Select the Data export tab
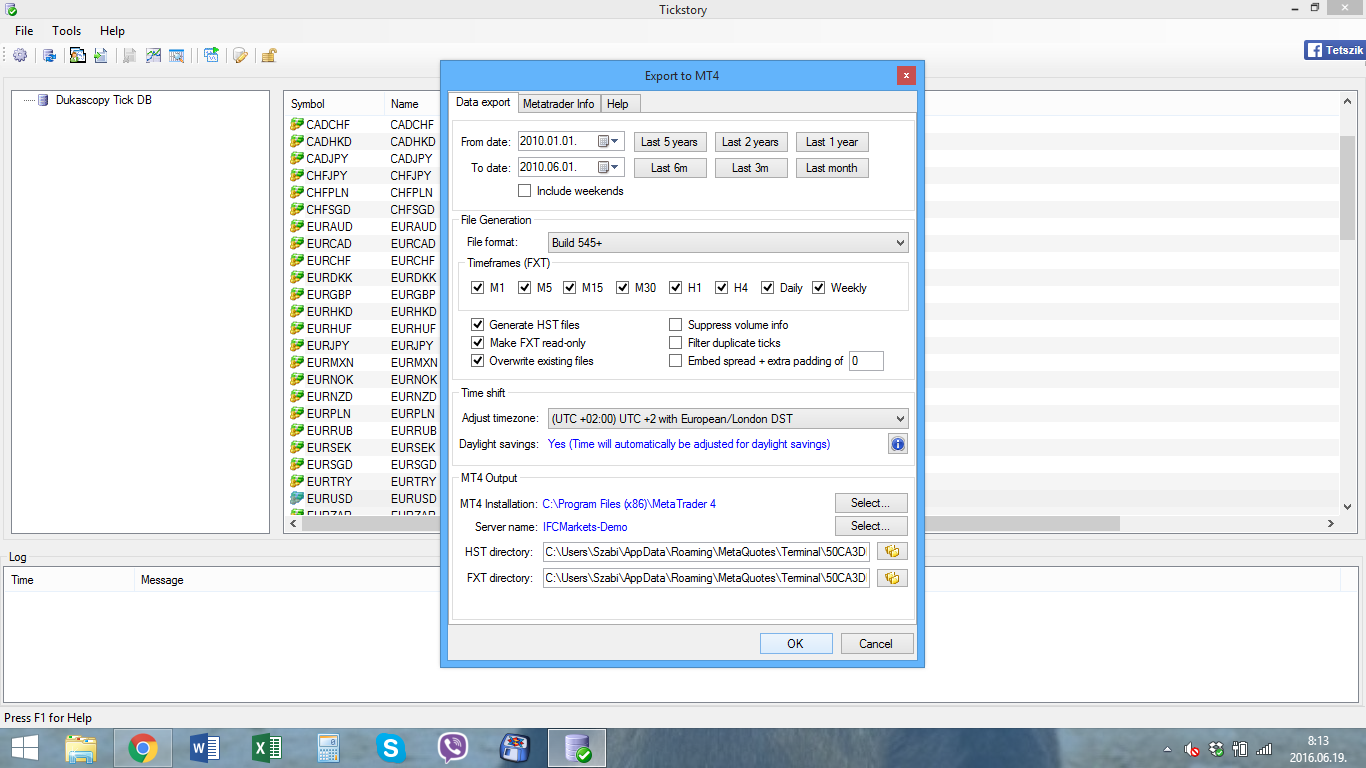The width and height of the screenshot is (1366, 768). [x=483, y=103]
